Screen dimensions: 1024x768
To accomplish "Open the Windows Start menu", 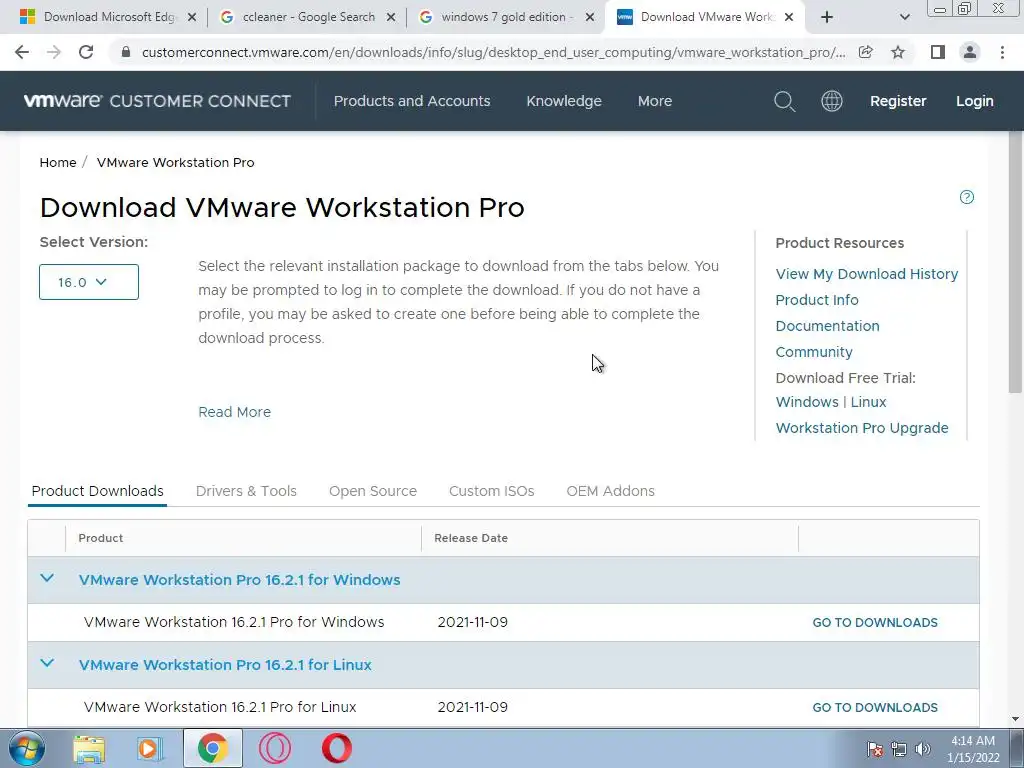I will click(x=27, y=748).
